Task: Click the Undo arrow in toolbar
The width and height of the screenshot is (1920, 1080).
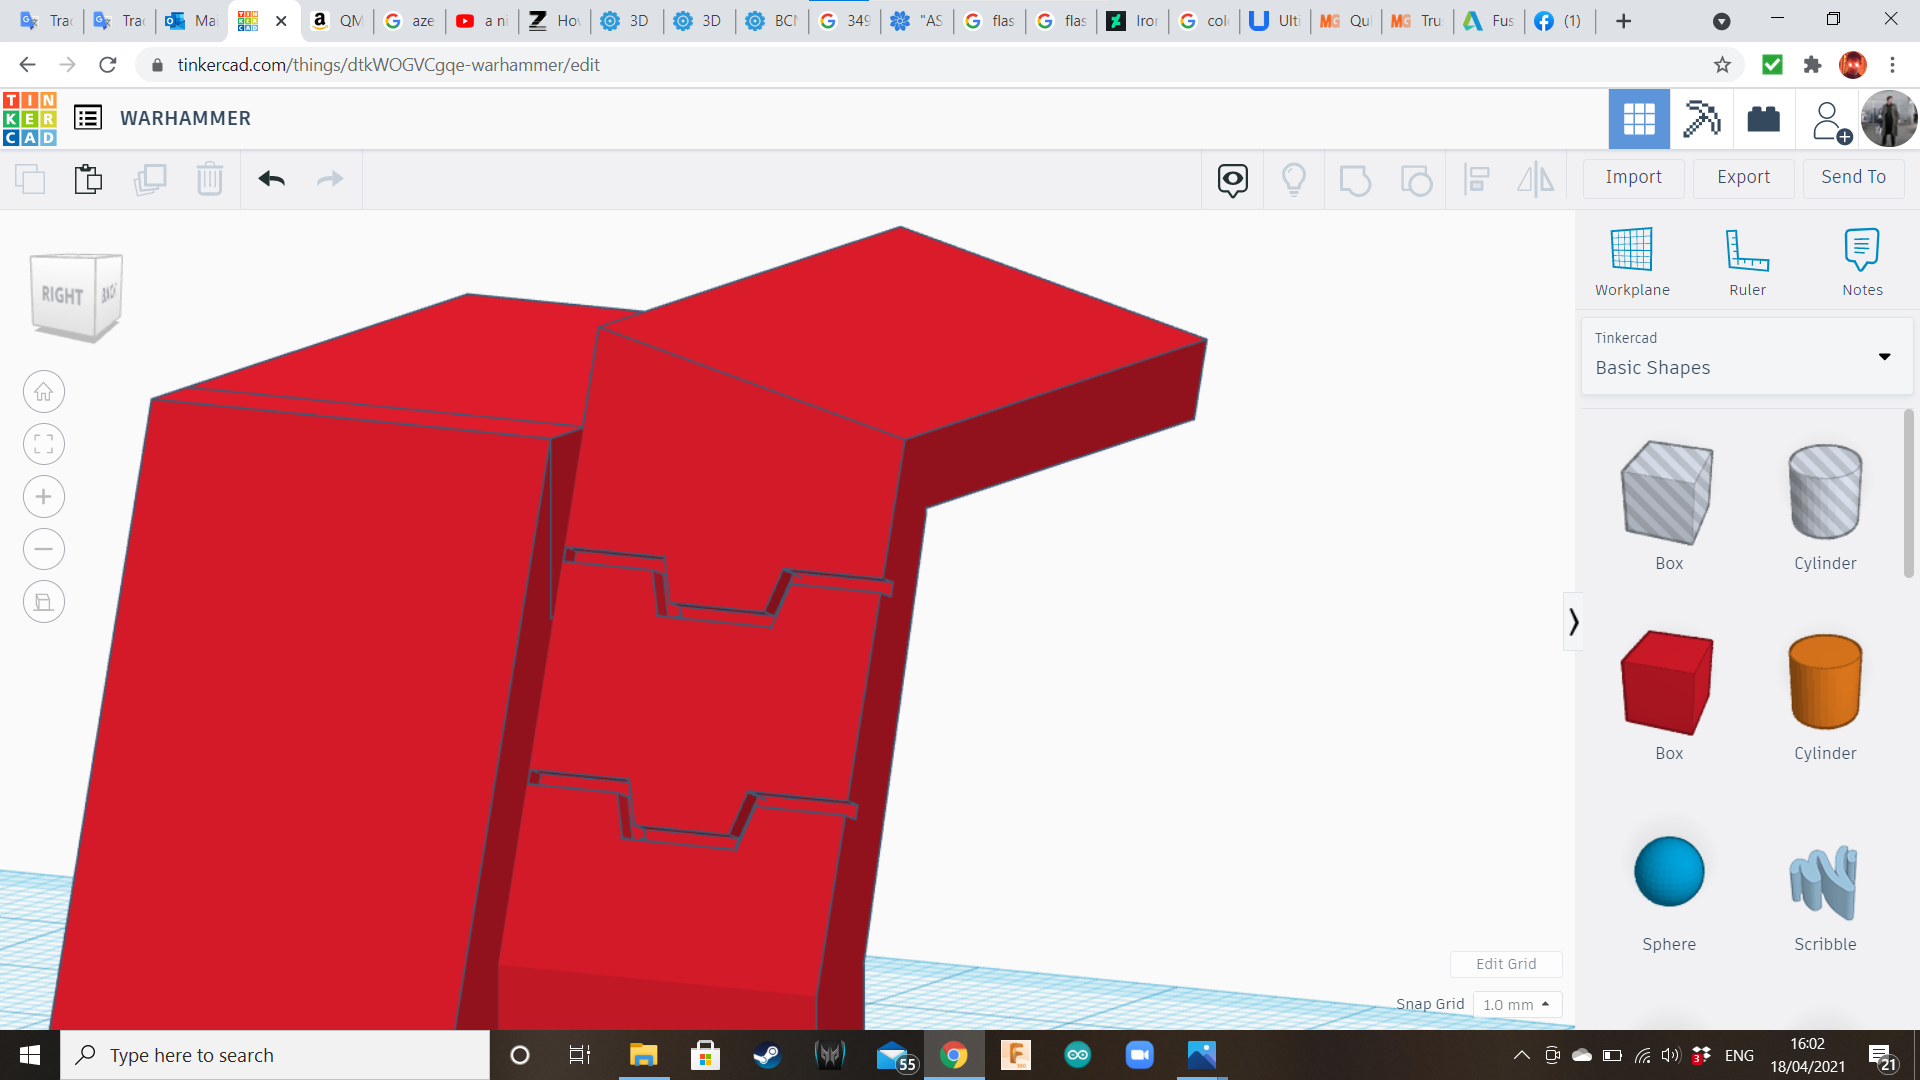Action: (271, 179)
